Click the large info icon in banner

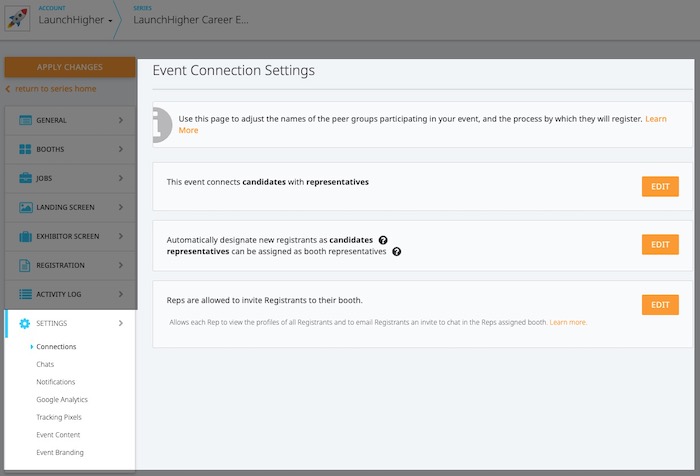pos(162,125)
